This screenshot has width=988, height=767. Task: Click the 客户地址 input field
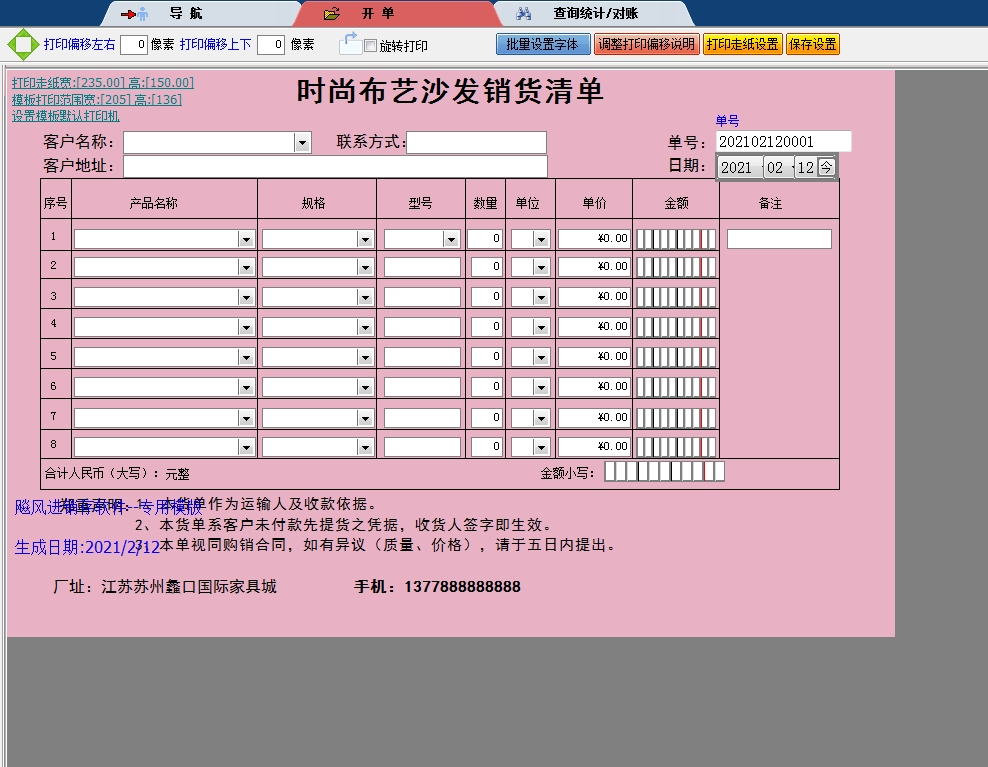(335, 166)
